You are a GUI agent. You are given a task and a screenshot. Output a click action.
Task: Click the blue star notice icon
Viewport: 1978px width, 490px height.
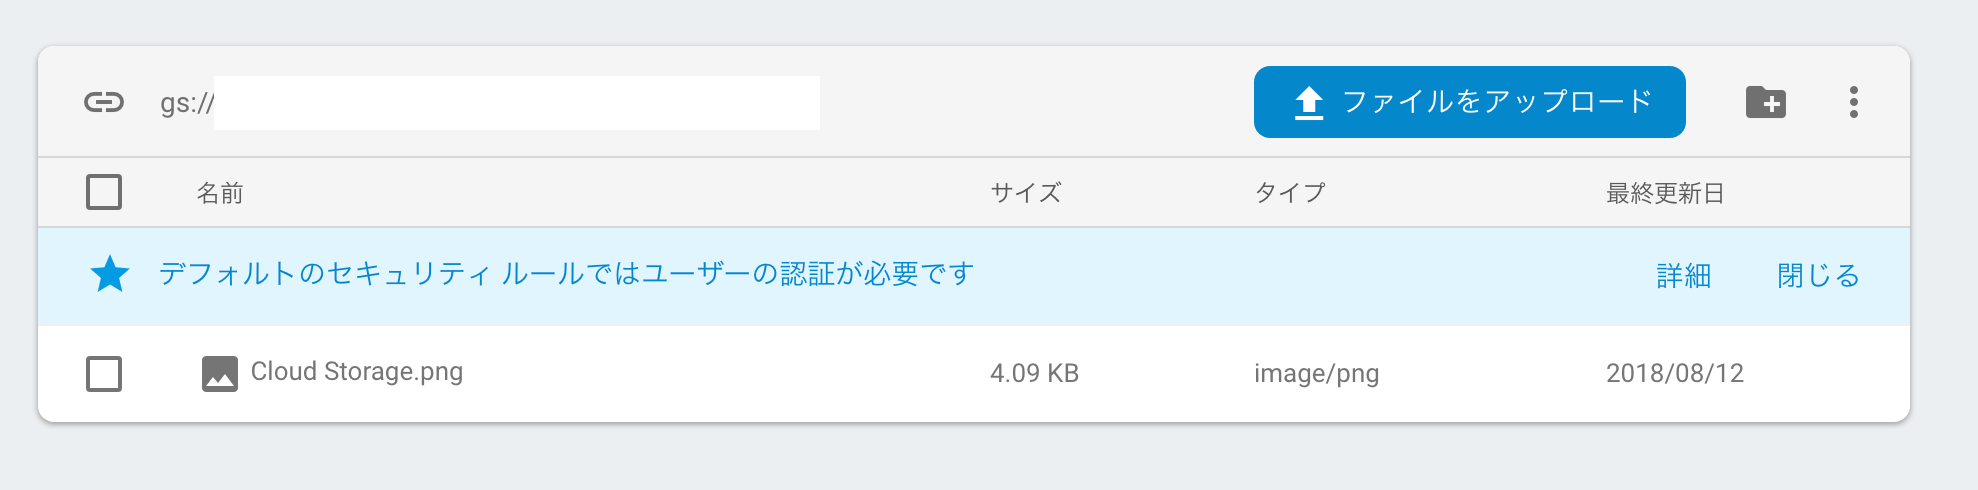pos(110,274)
